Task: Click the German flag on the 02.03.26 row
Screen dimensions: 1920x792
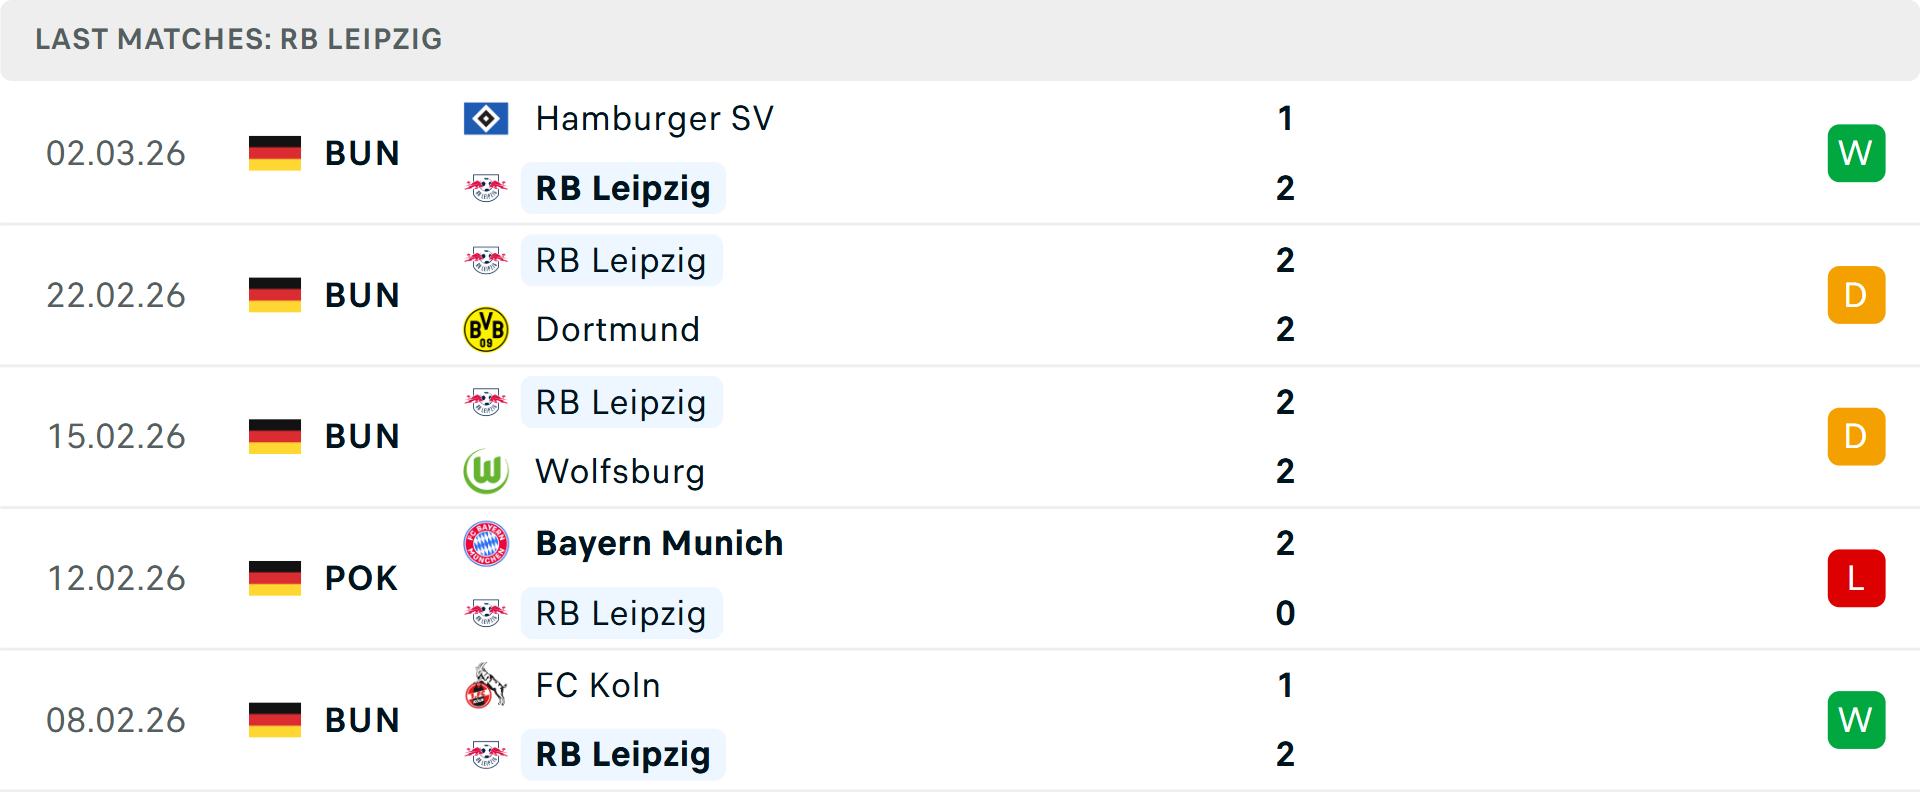Action: pyautogui.click(x=274, y=152)
